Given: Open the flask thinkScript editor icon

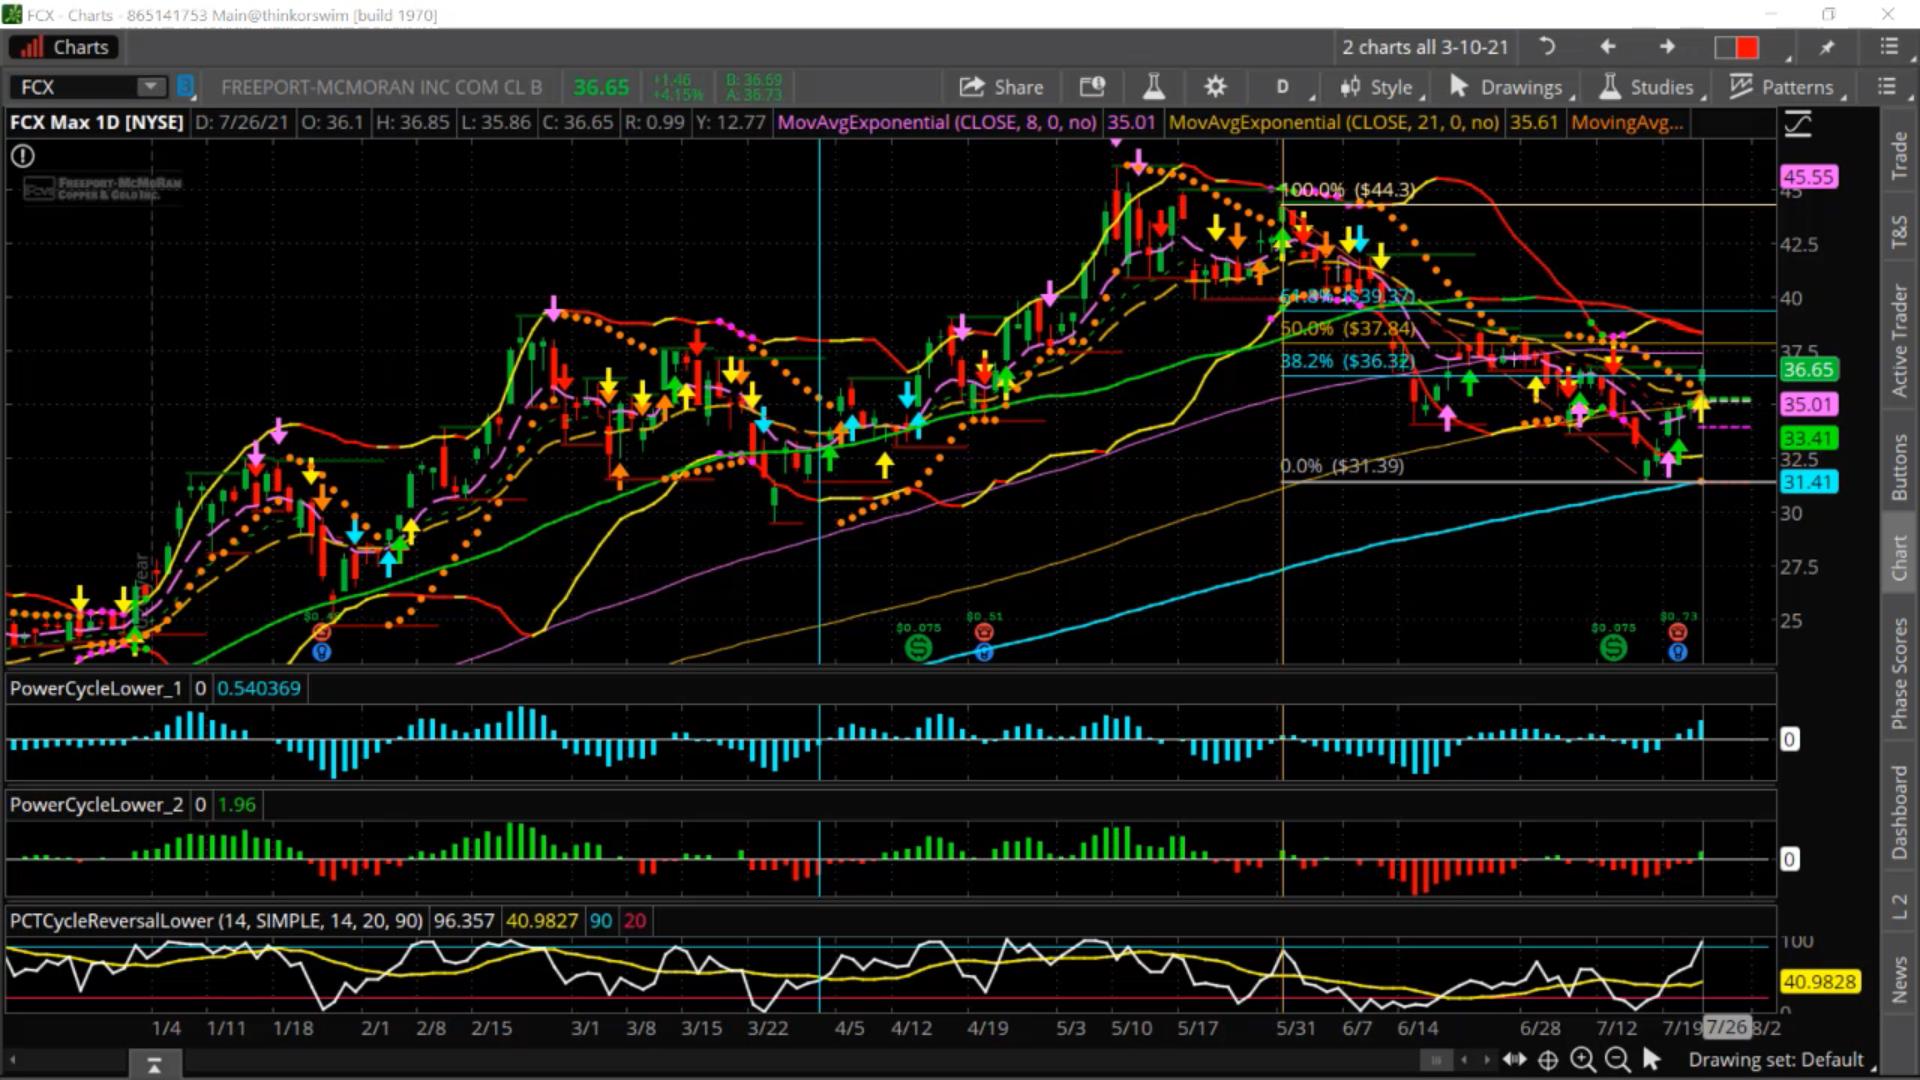Looking at the screenshot, I should (x=1153, y=87).
